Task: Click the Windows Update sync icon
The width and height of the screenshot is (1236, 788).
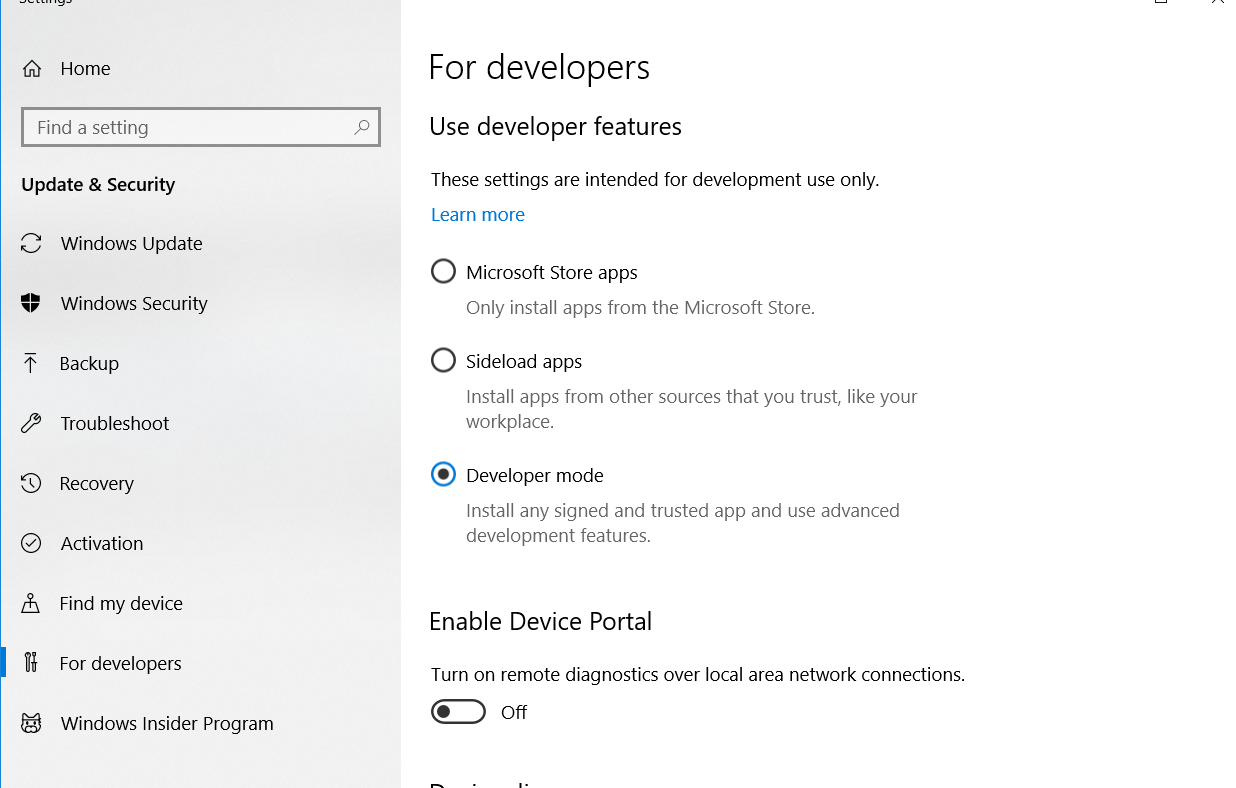Action: [31, 243]
